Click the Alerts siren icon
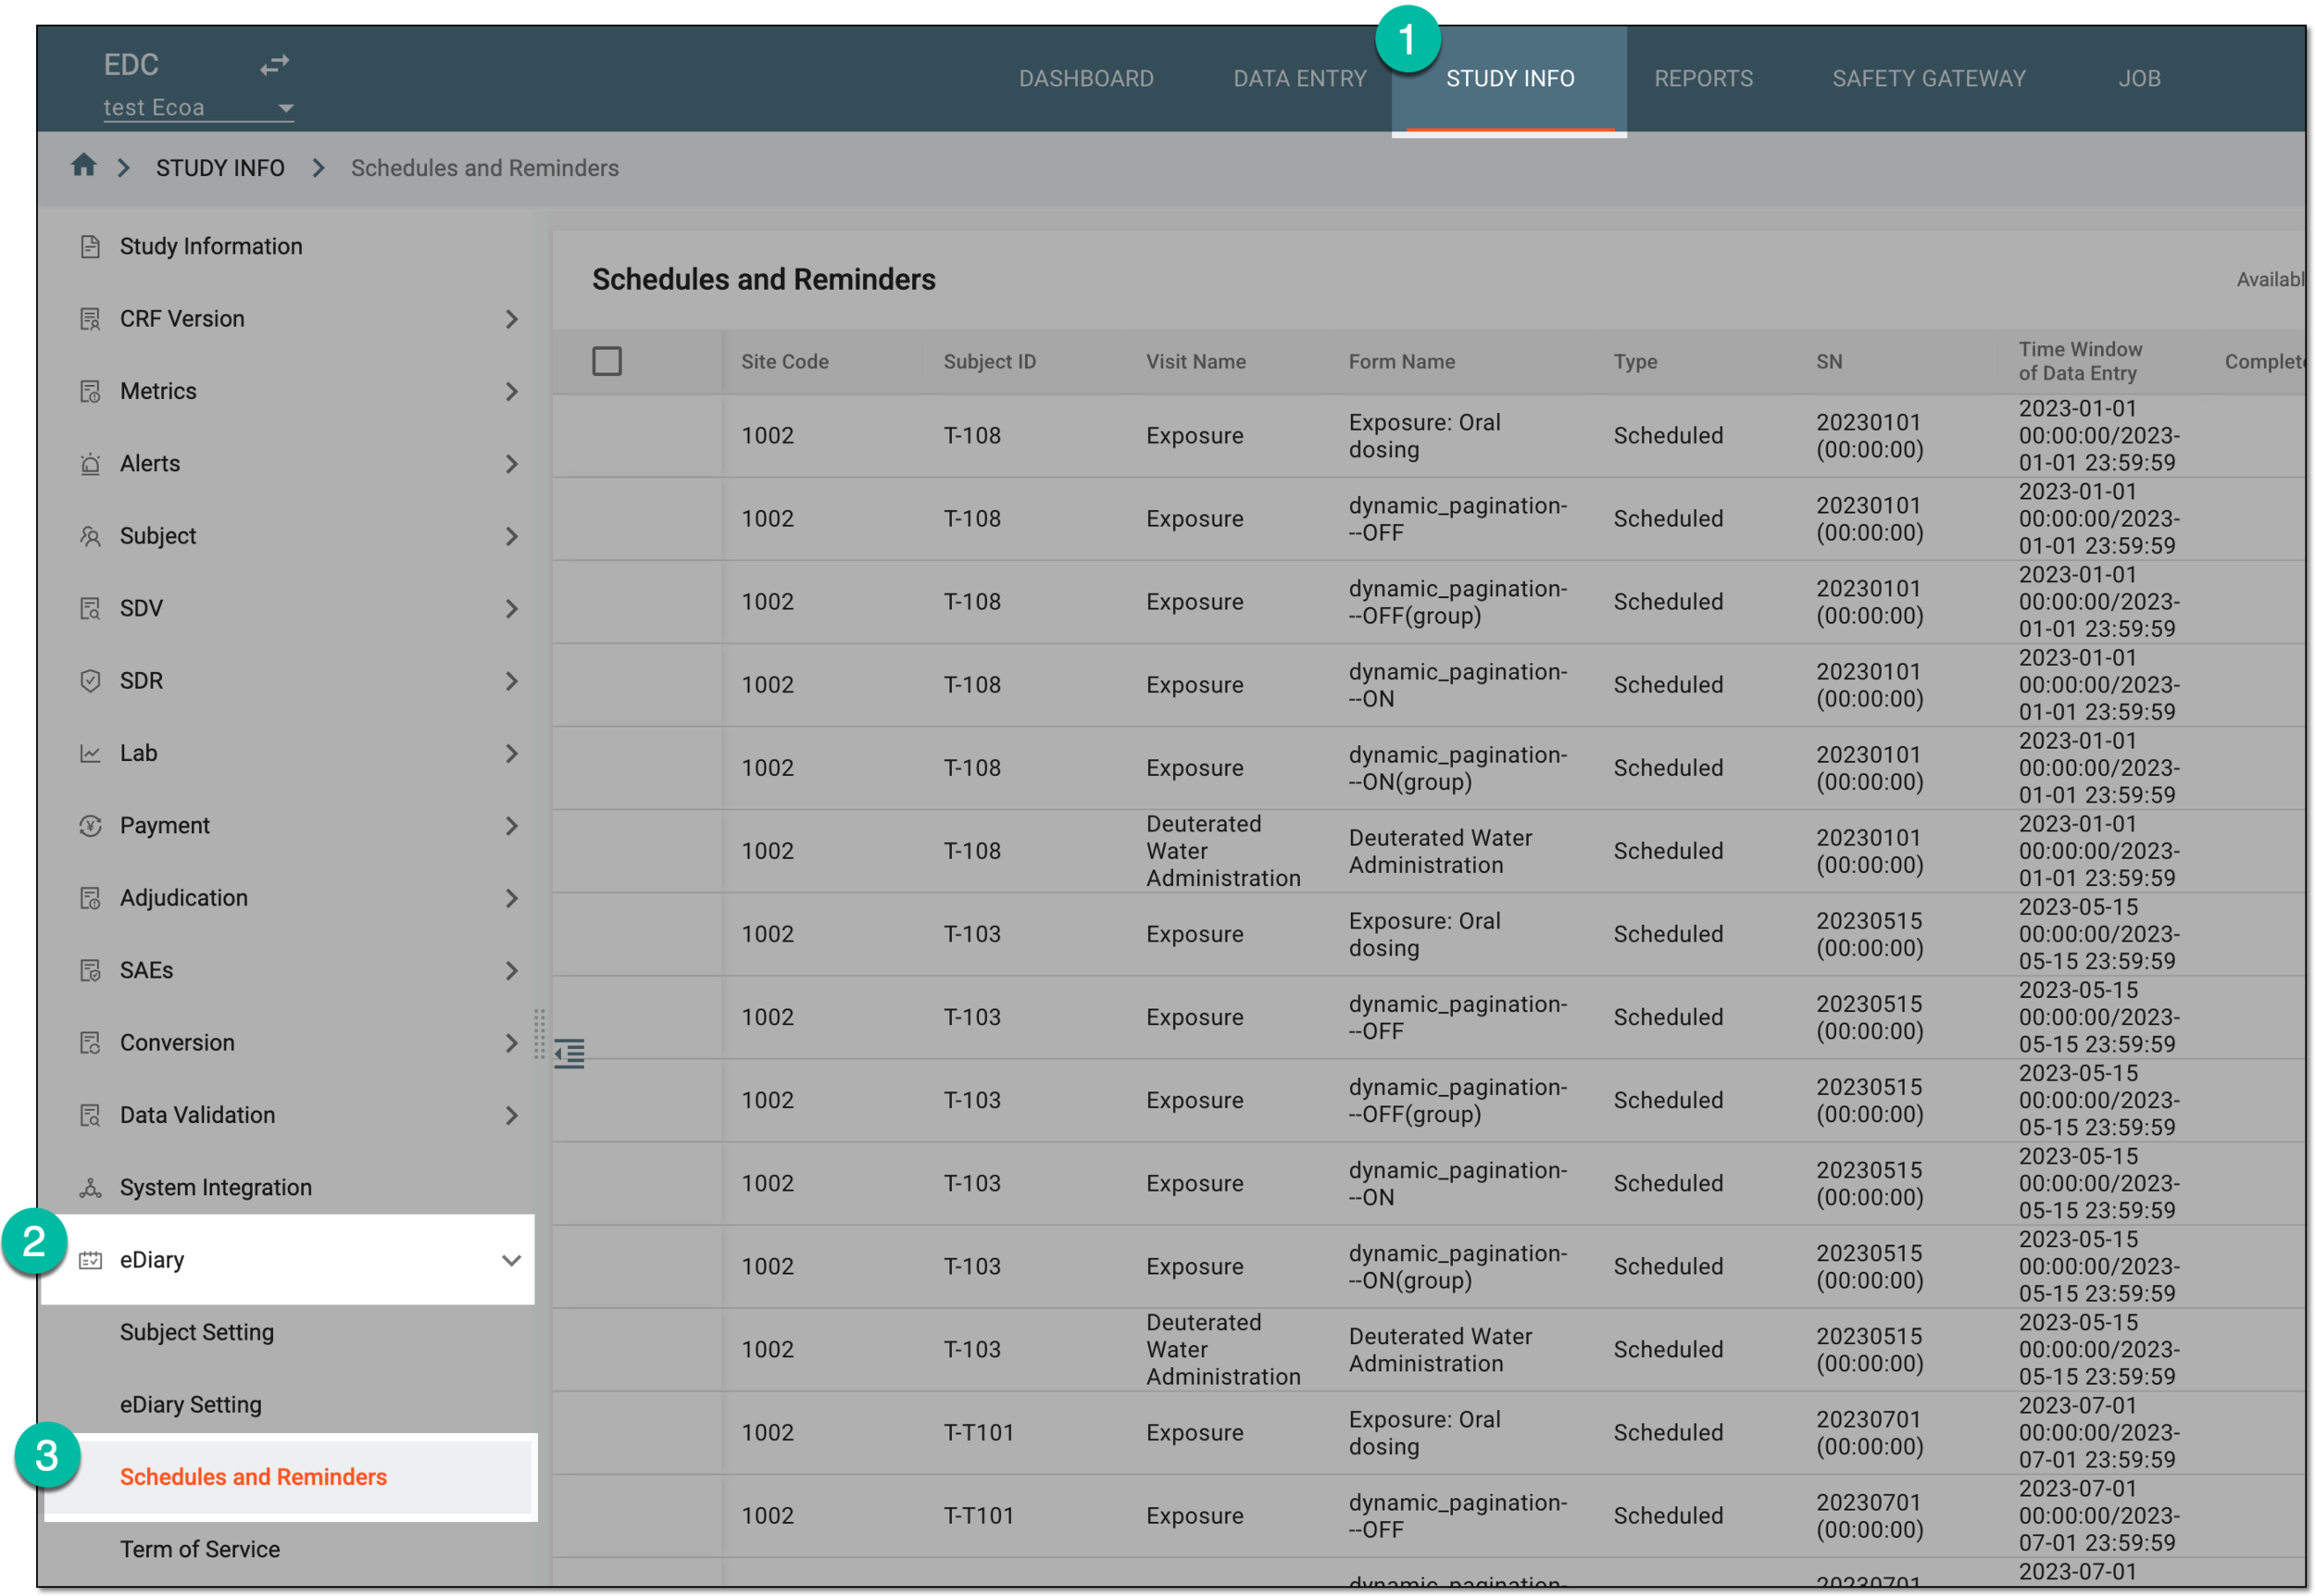The width and height of the screenshot is (2315, 1596). click(90, 464)
